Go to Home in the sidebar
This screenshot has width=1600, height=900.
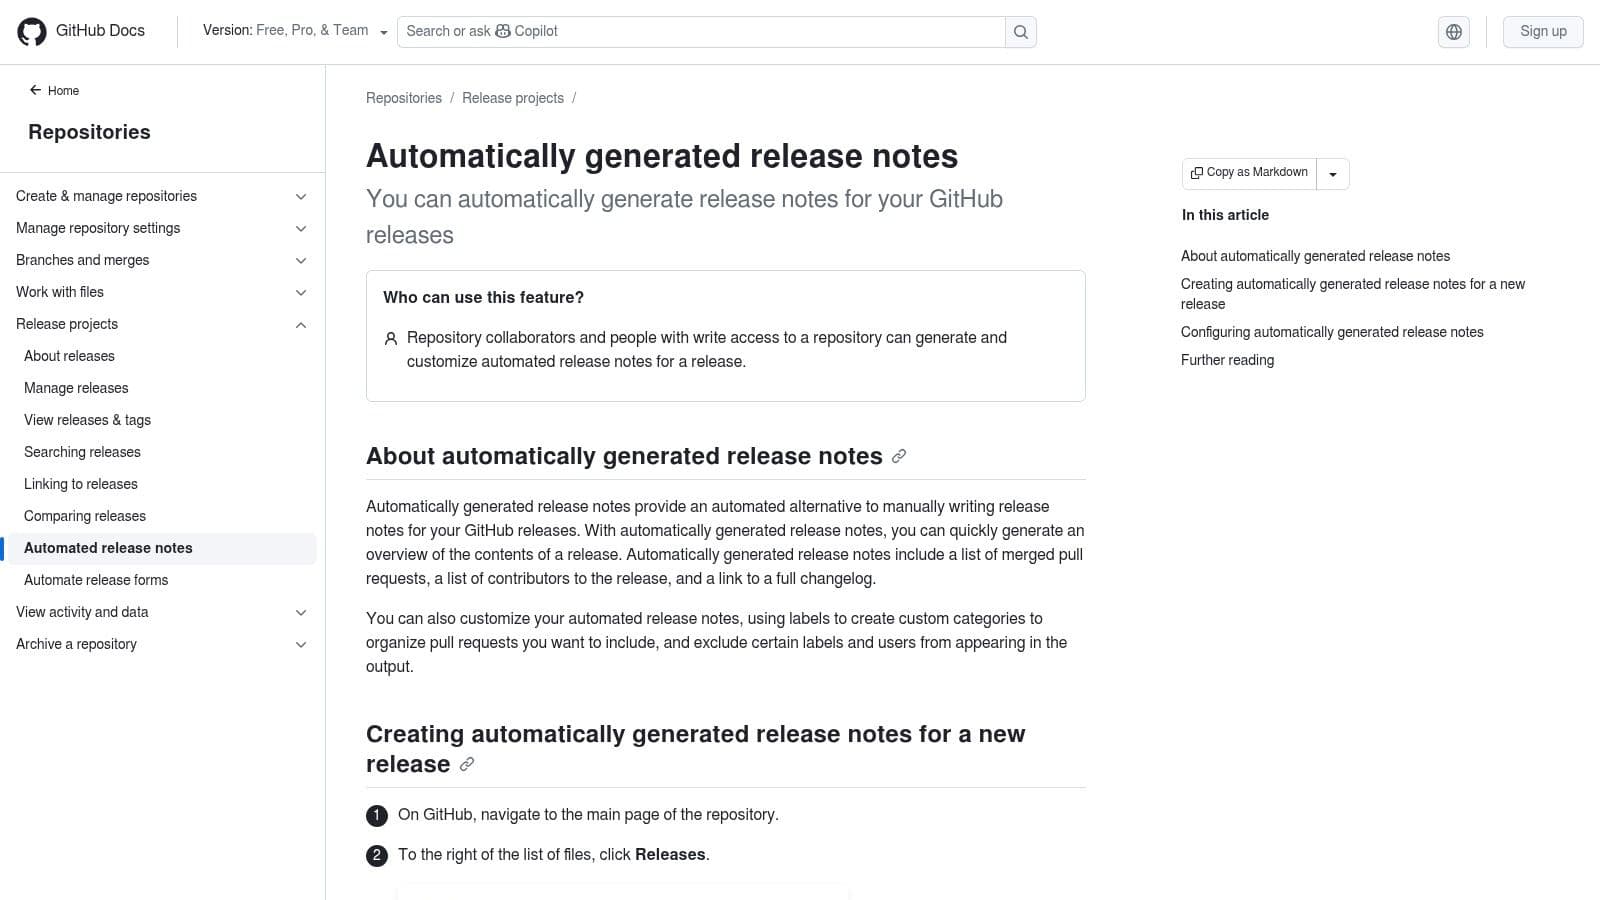(x=54, y=90)
